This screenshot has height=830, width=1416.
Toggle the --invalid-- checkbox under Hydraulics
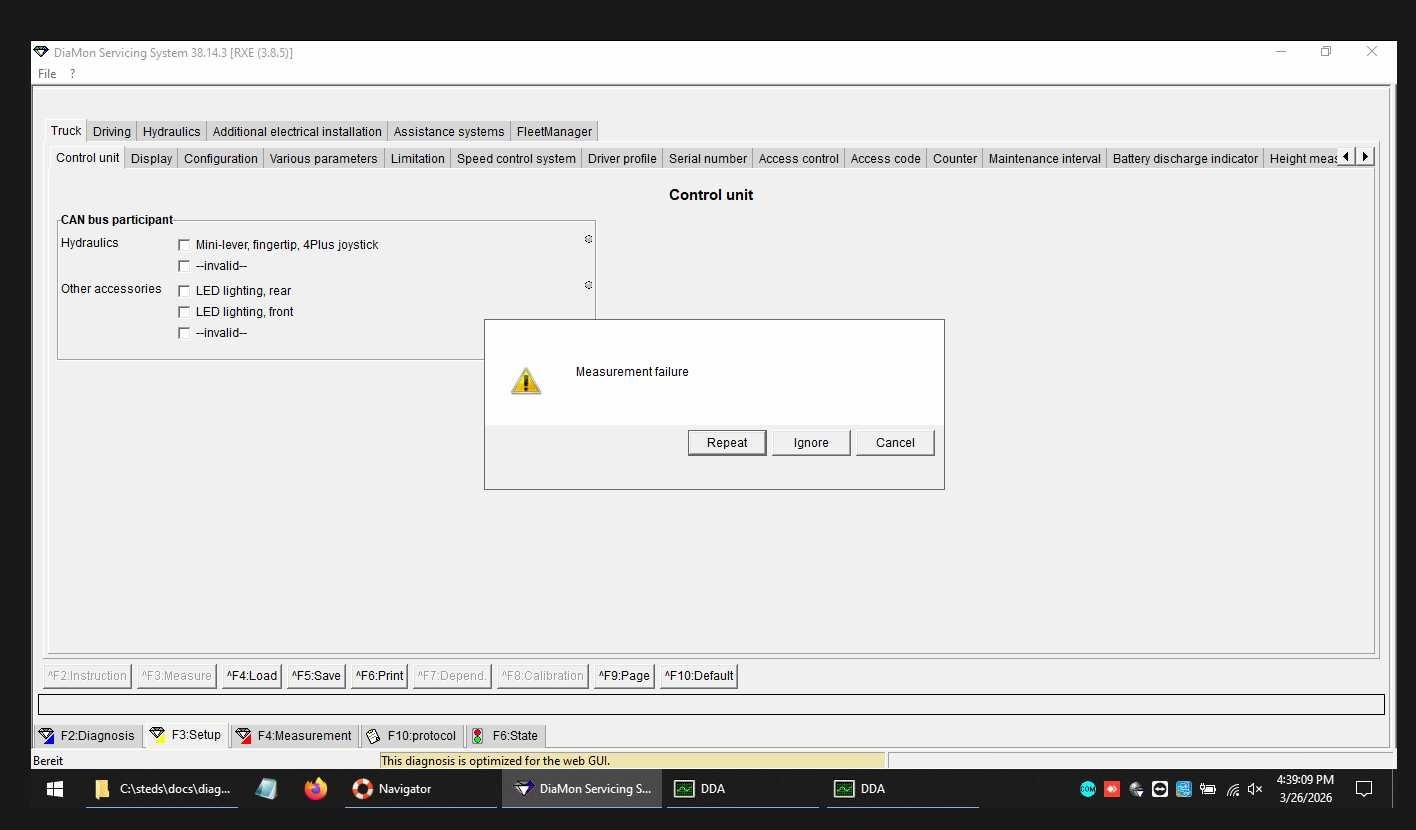[184, 266]
